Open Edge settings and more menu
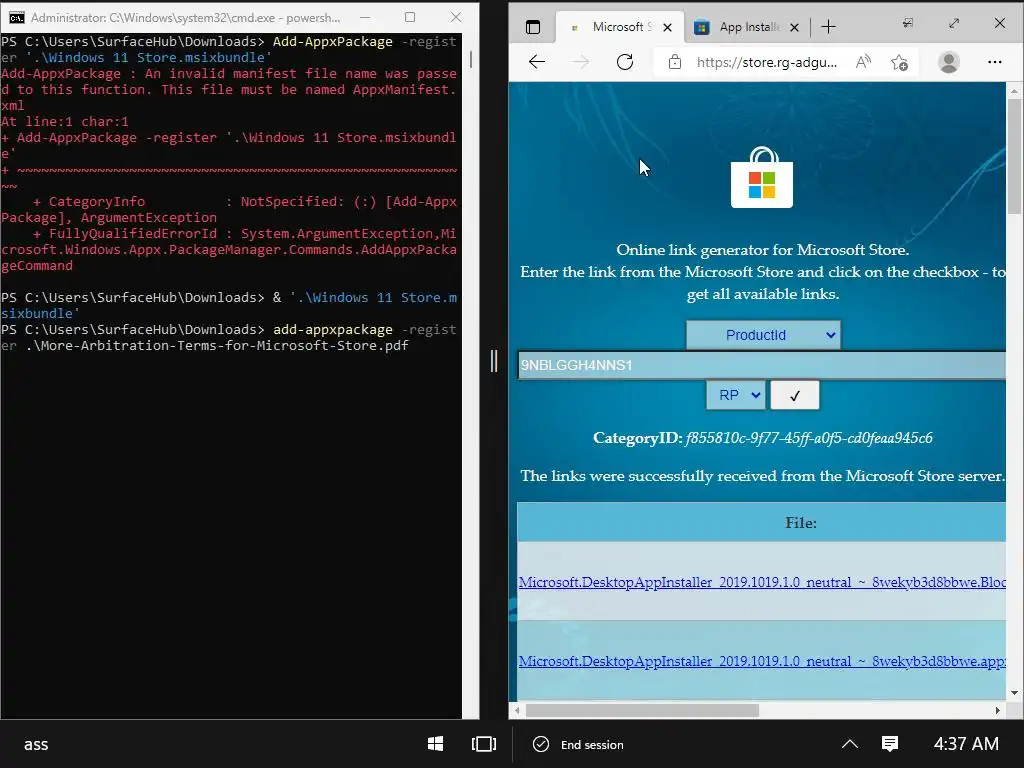The width and height of the screenshot is (1024, 768). tap(995, 62)
